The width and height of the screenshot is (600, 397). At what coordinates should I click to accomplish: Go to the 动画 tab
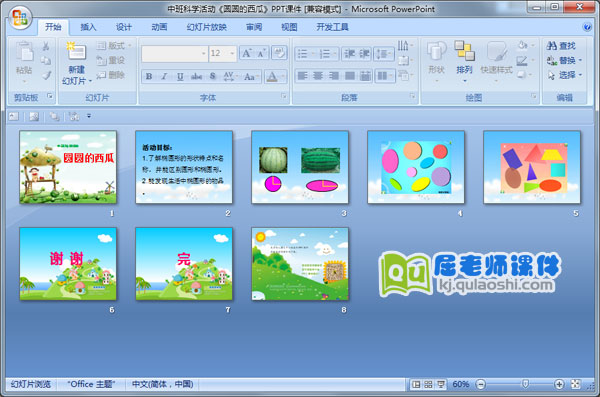(159, 27)
